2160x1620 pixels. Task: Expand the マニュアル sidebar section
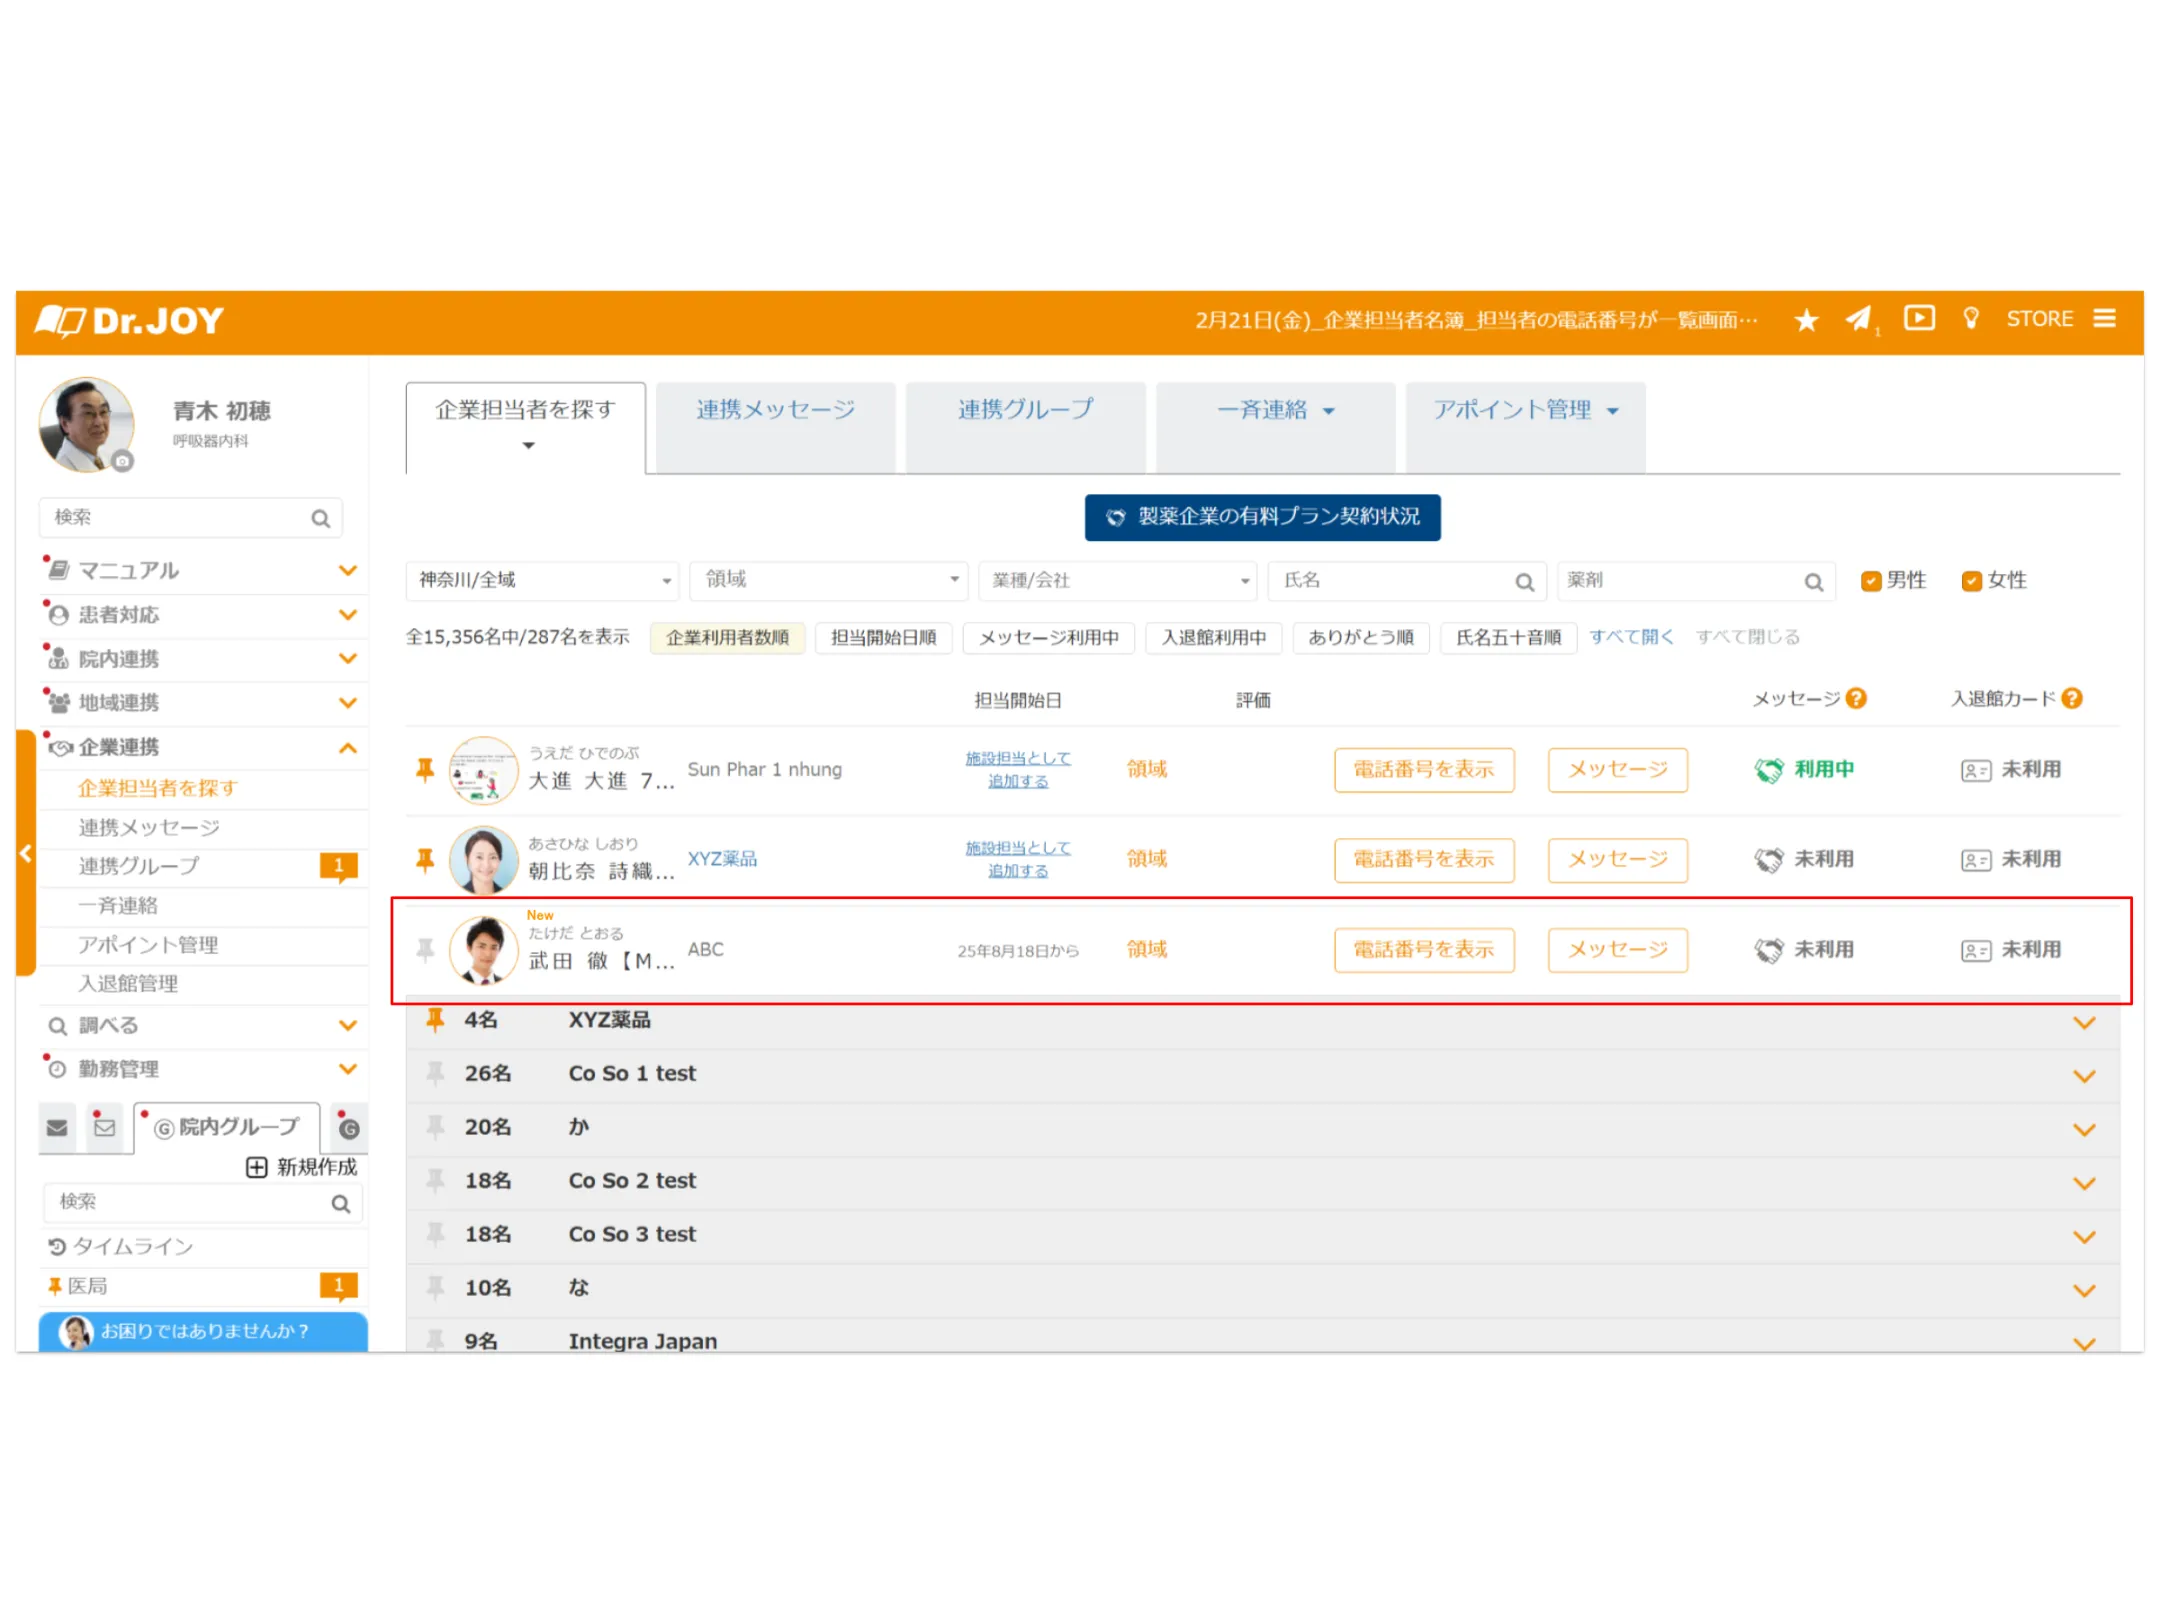tap(347, 570)
